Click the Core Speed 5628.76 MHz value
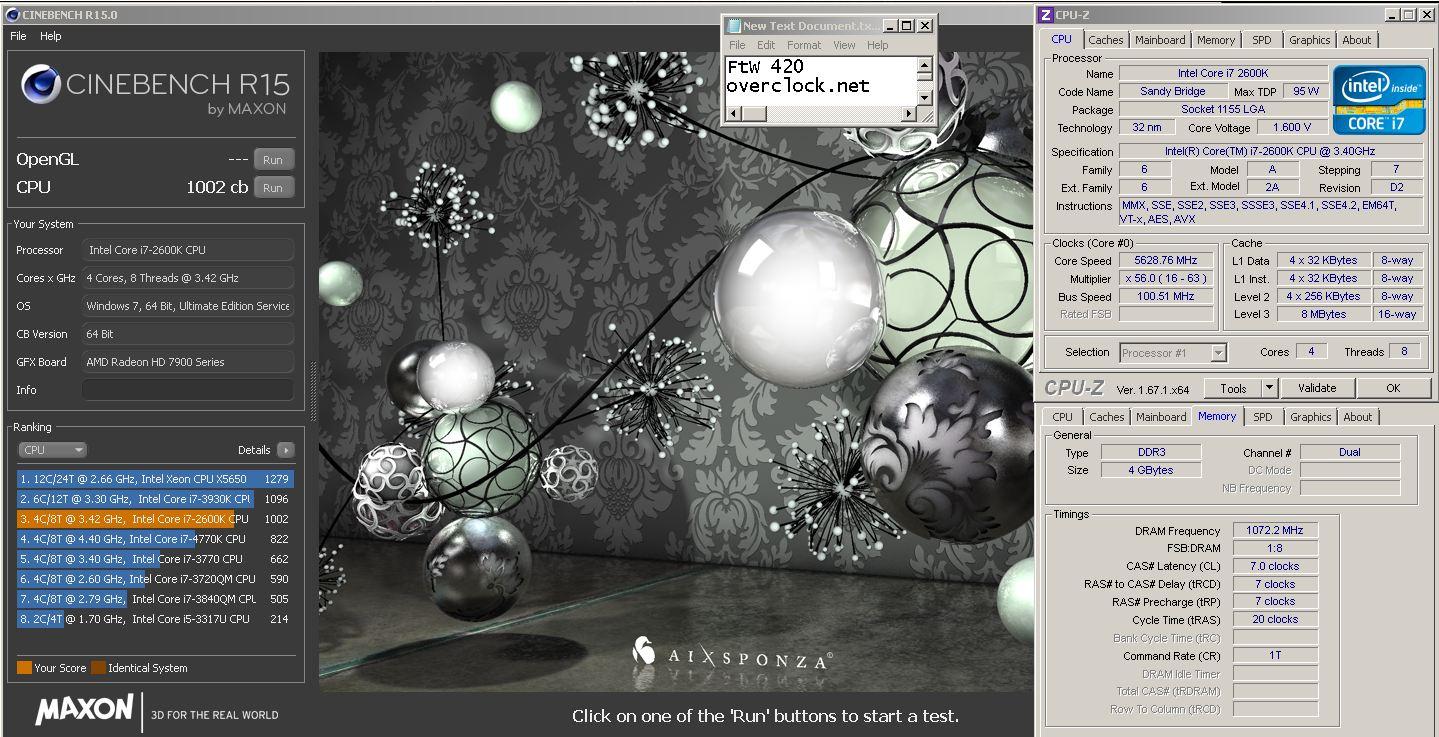The image size is (1439, 737). pos(1165,261)
